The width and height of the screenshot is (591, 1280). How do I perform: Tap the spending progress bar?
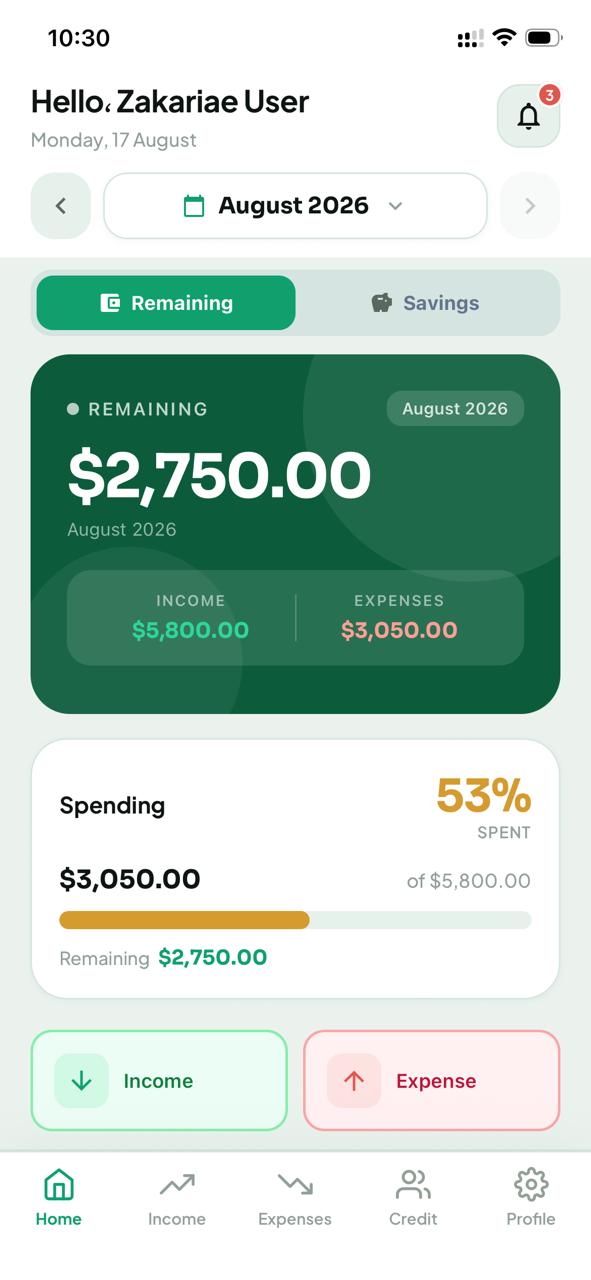click(295, 920)
